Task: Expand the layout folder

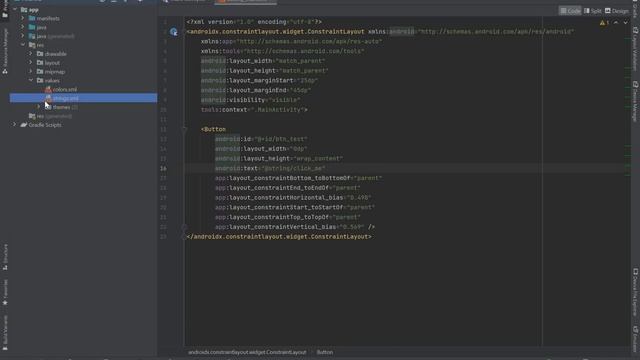Action: coord(31,62)
